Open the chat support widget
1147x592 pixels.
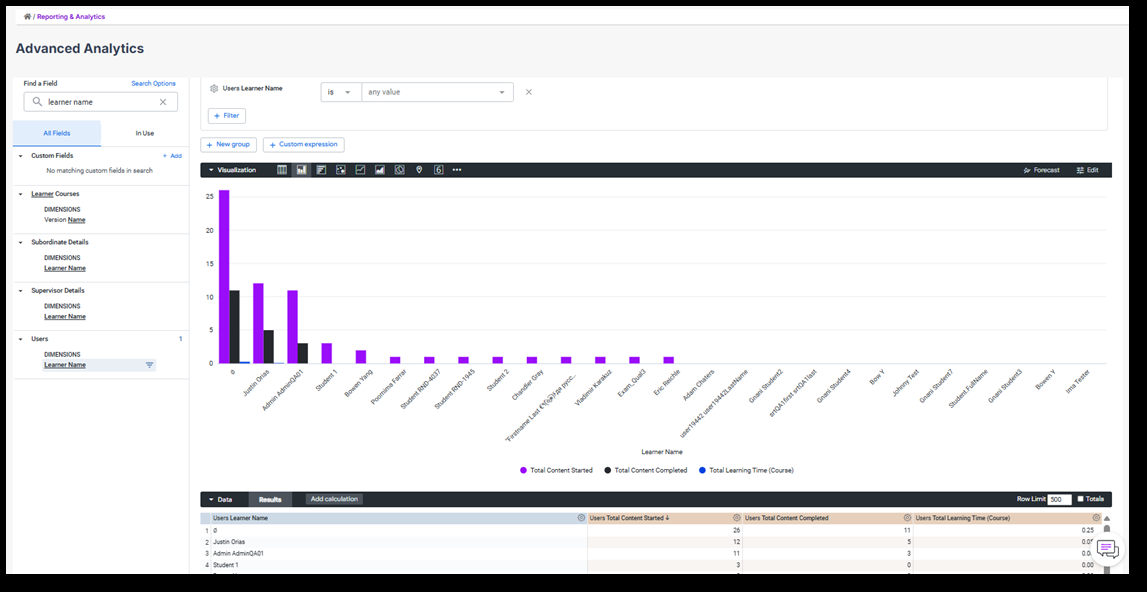click(x=1107, y=548)
